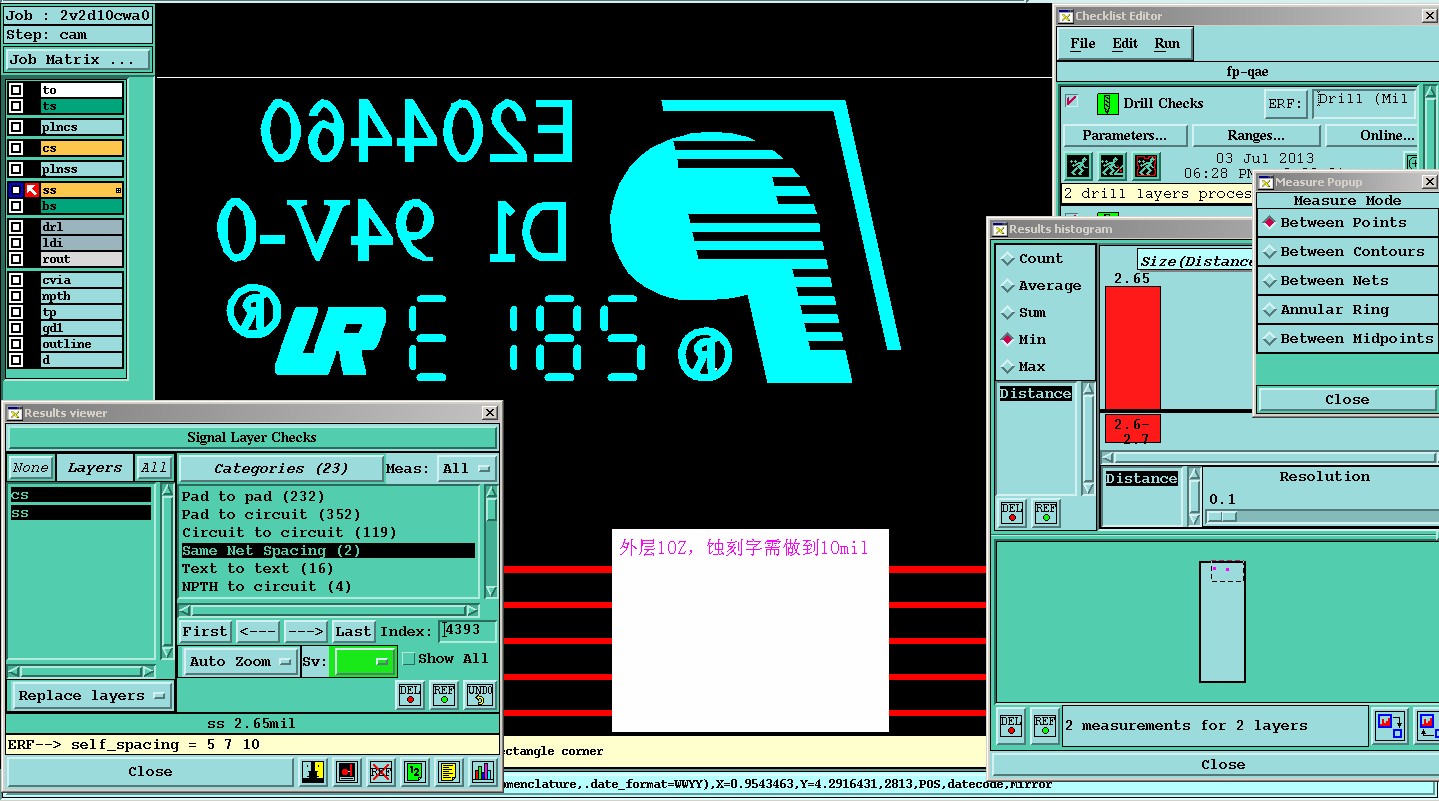Toggle the 'drl' layer checkbox
1439x801 pixels.
point(16,227)
